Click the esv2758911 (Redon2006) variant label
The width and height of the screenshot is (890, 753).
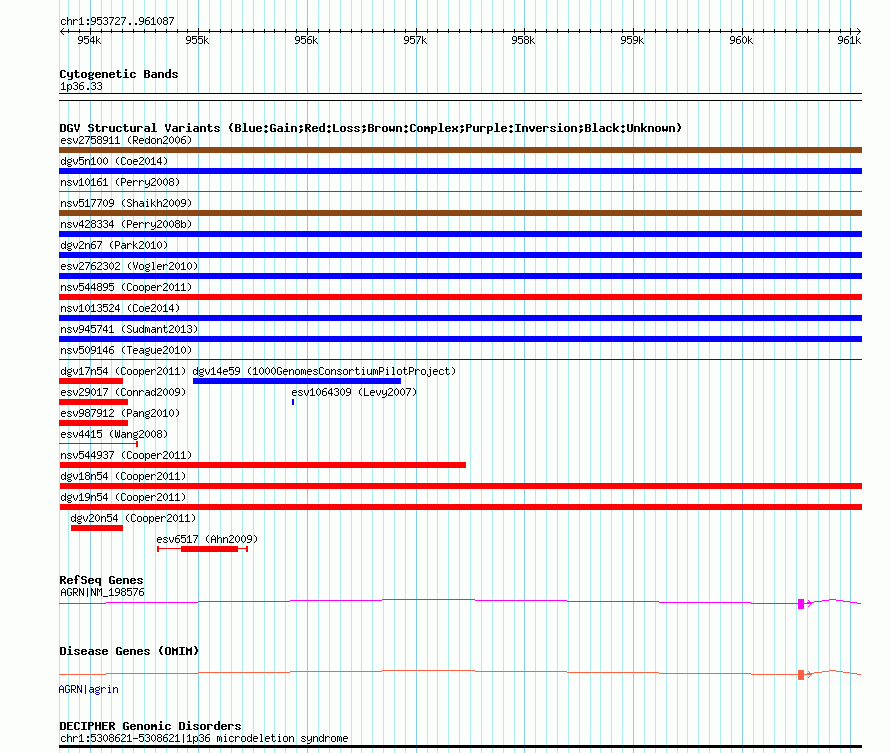coord(126,140)
